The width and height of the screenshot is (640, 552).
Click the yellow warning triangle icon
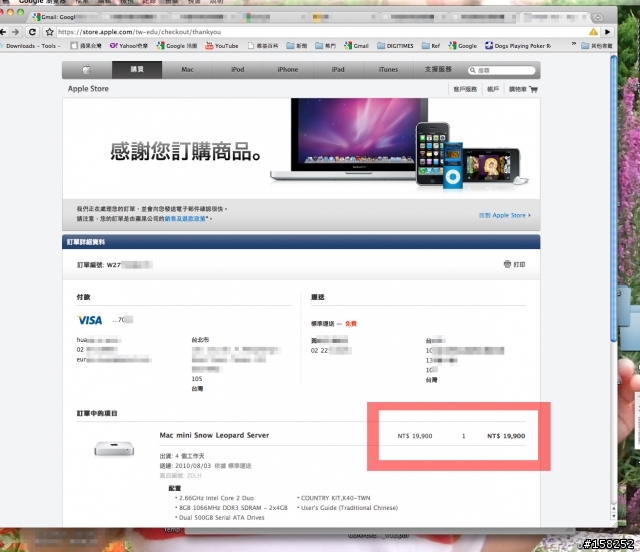click(x=593, y=32)
